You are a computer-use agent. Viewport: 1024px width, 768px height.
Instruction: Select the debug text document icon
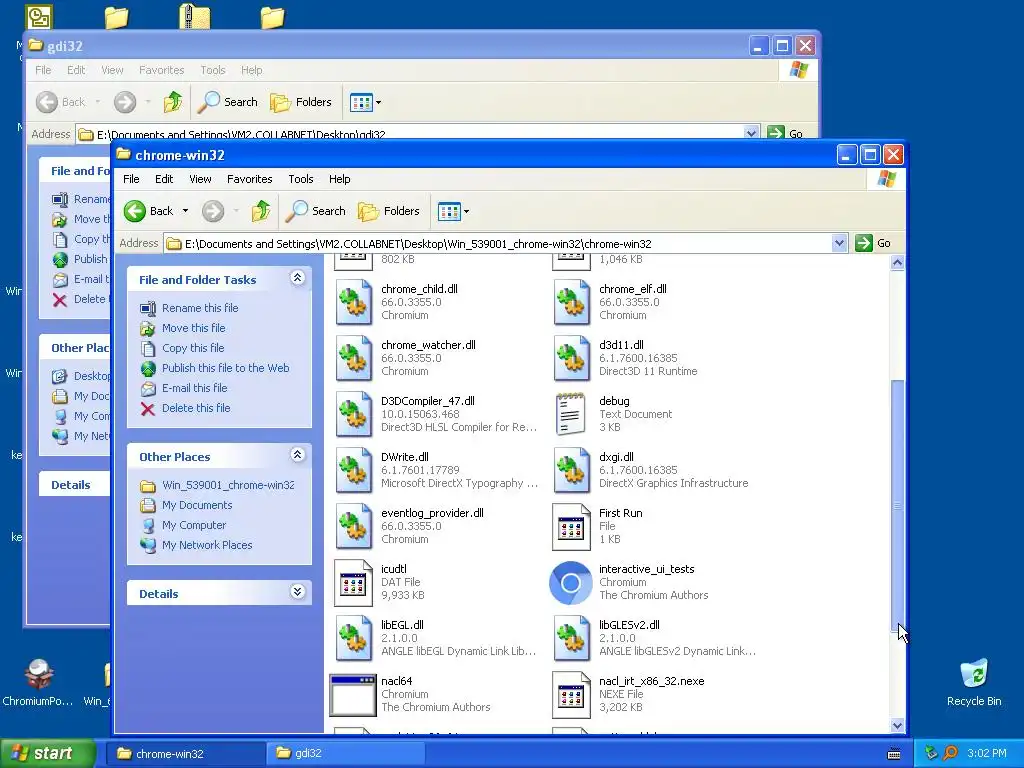pyautogui.click(x=571, y=414)
